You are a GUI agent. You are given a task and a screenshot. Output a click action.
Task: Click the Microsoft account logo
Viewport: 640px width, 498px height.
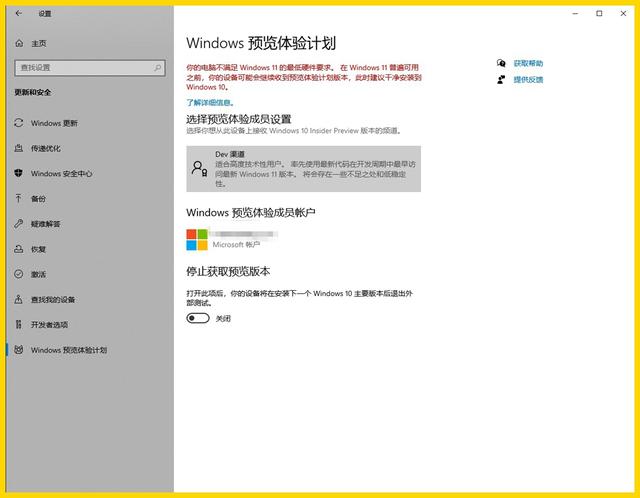tap(197, 239)
